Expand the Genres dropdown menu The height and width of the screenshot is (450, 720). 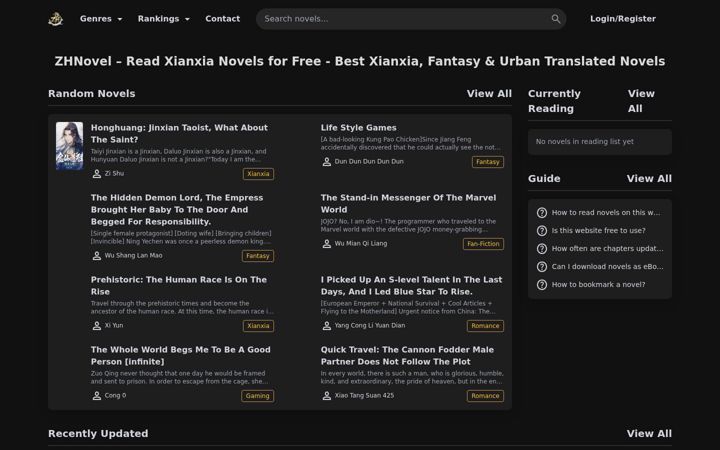(x=101, y=19)
